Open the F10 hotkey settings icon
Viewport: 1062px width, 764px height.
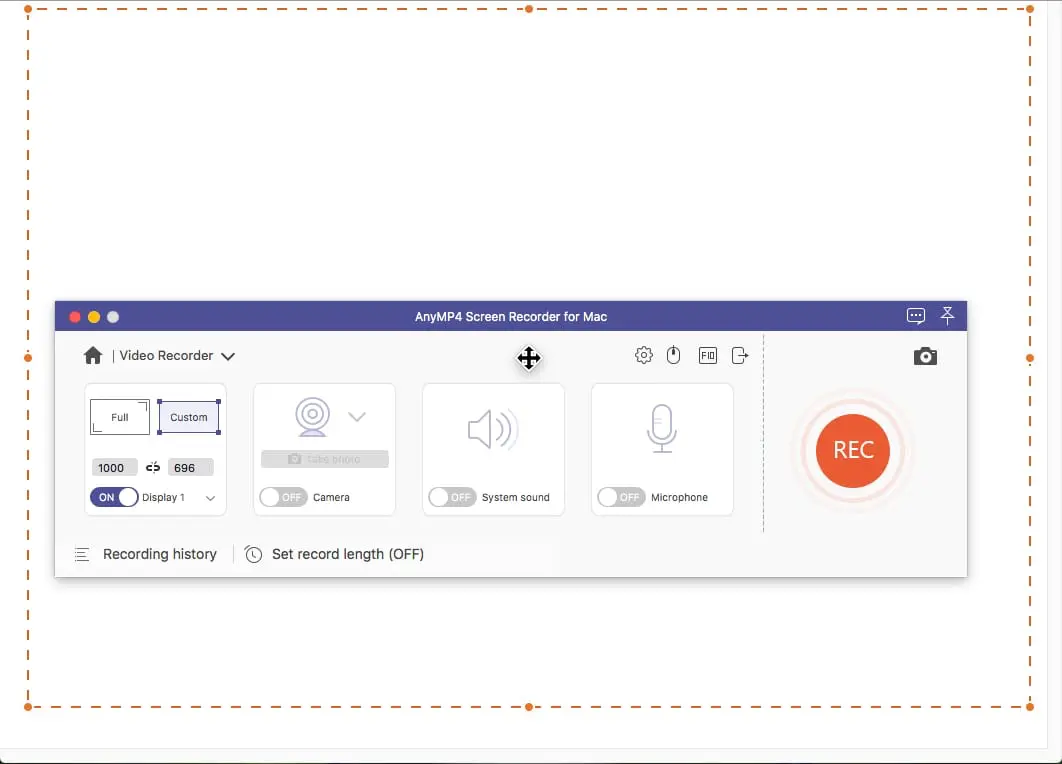[x=707, y=355]
